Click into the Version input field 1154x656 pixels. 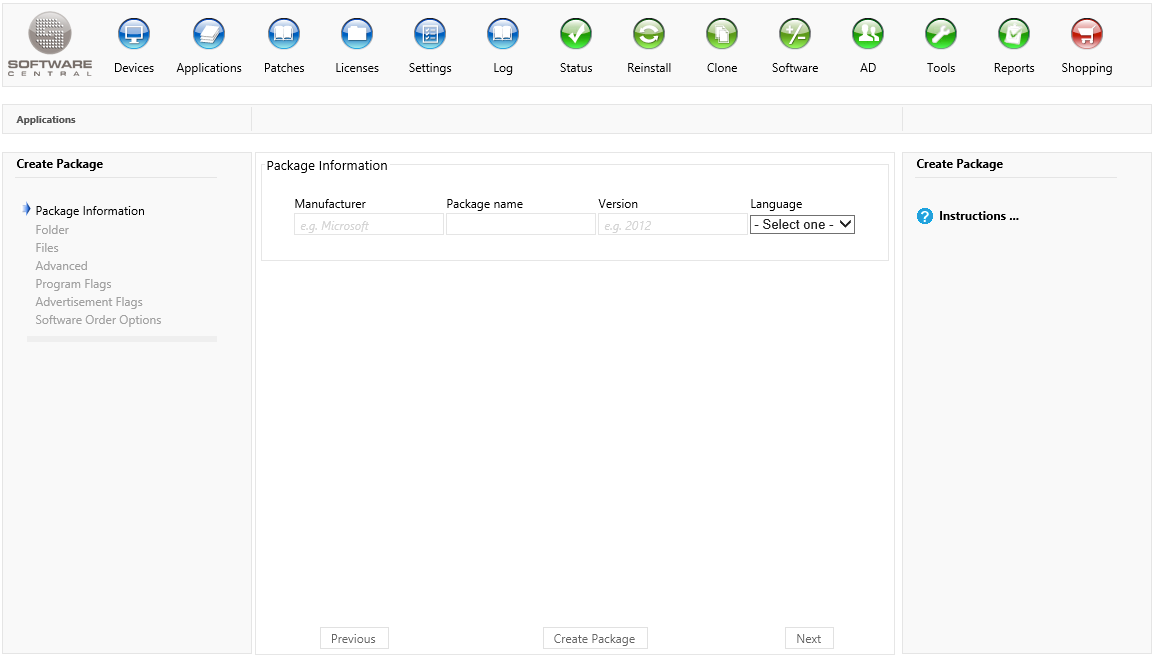tap(673, 225)
